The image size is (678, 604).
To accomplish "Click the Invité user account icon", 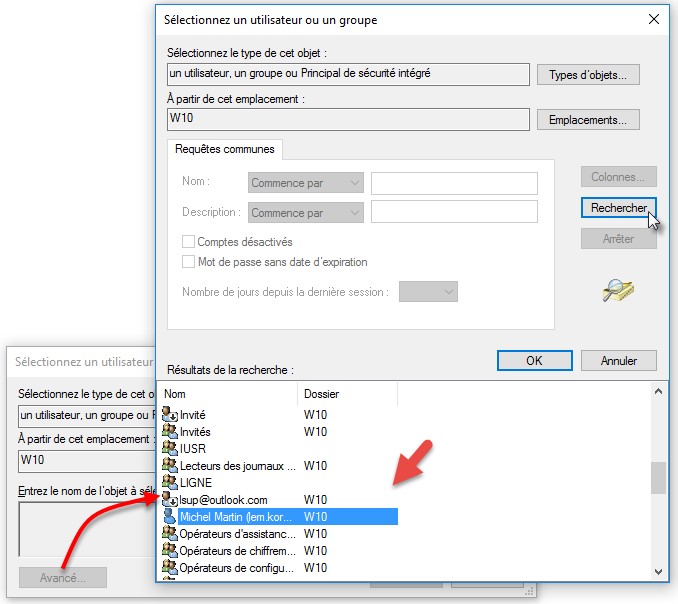I will pyautogui.click(x=170, y=415).
